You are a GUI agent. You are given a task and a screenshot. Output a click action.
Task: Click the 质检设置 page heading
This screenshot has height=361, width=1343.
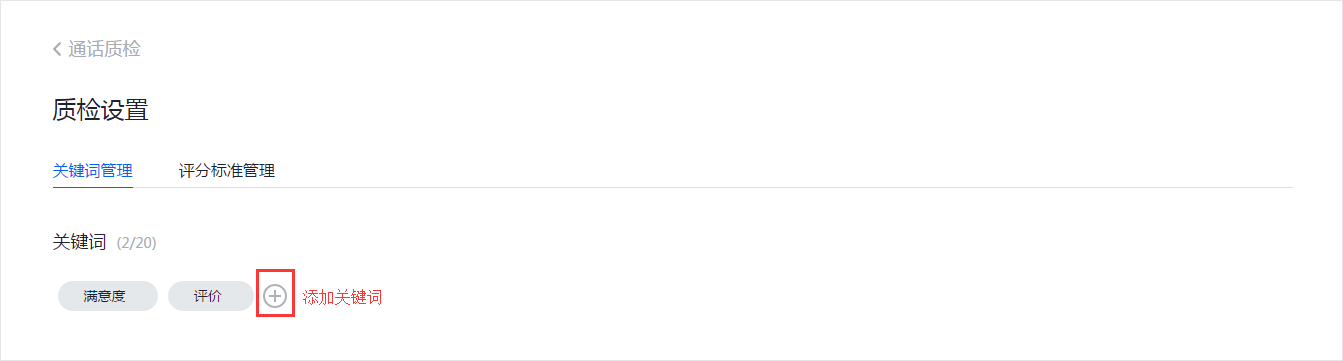coord(100,110)
